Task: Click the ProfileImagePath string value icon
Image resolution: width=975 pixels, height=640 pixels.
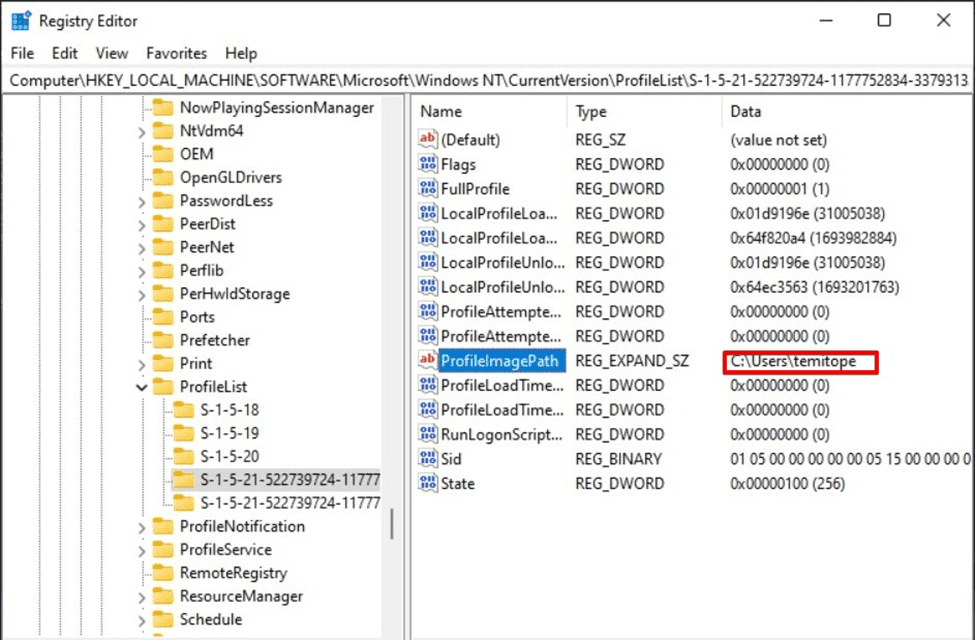Action: tap(428, 361)
